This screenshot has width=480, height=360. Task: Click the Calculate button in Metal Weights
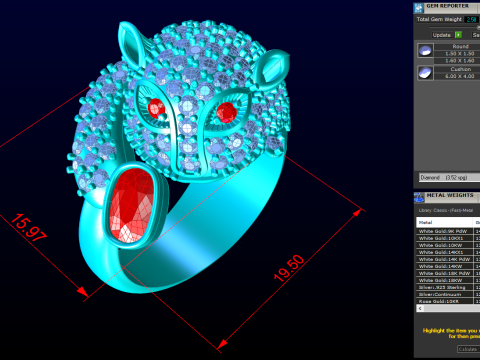click(468, 349)
